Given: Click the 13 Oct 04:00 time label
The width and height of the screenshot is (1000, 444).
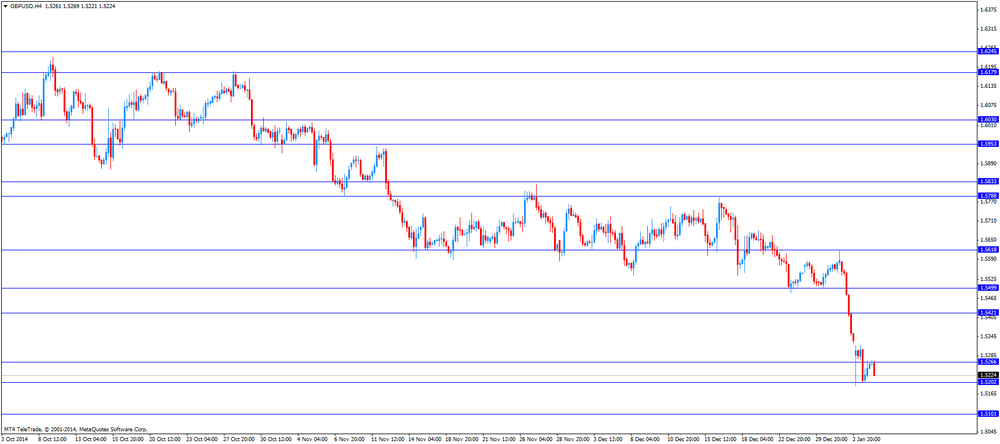Looking at the screenshot, I should point(91,440).
